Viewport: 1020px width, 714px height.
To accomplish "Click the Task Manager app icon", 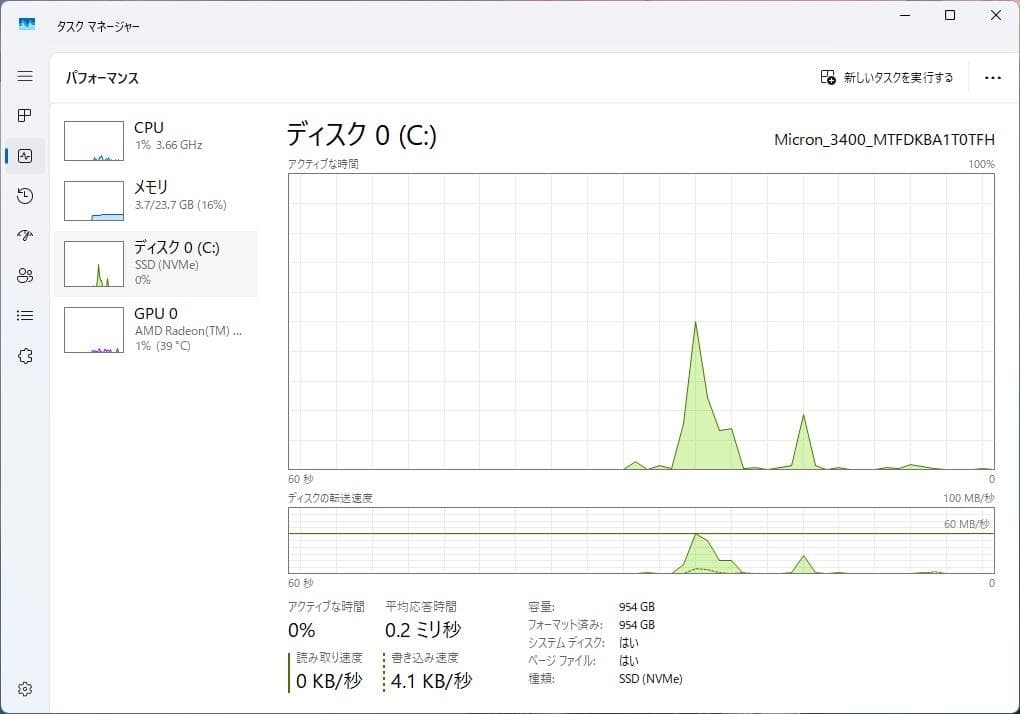I will pyautogui.click(x=27, y=25).
